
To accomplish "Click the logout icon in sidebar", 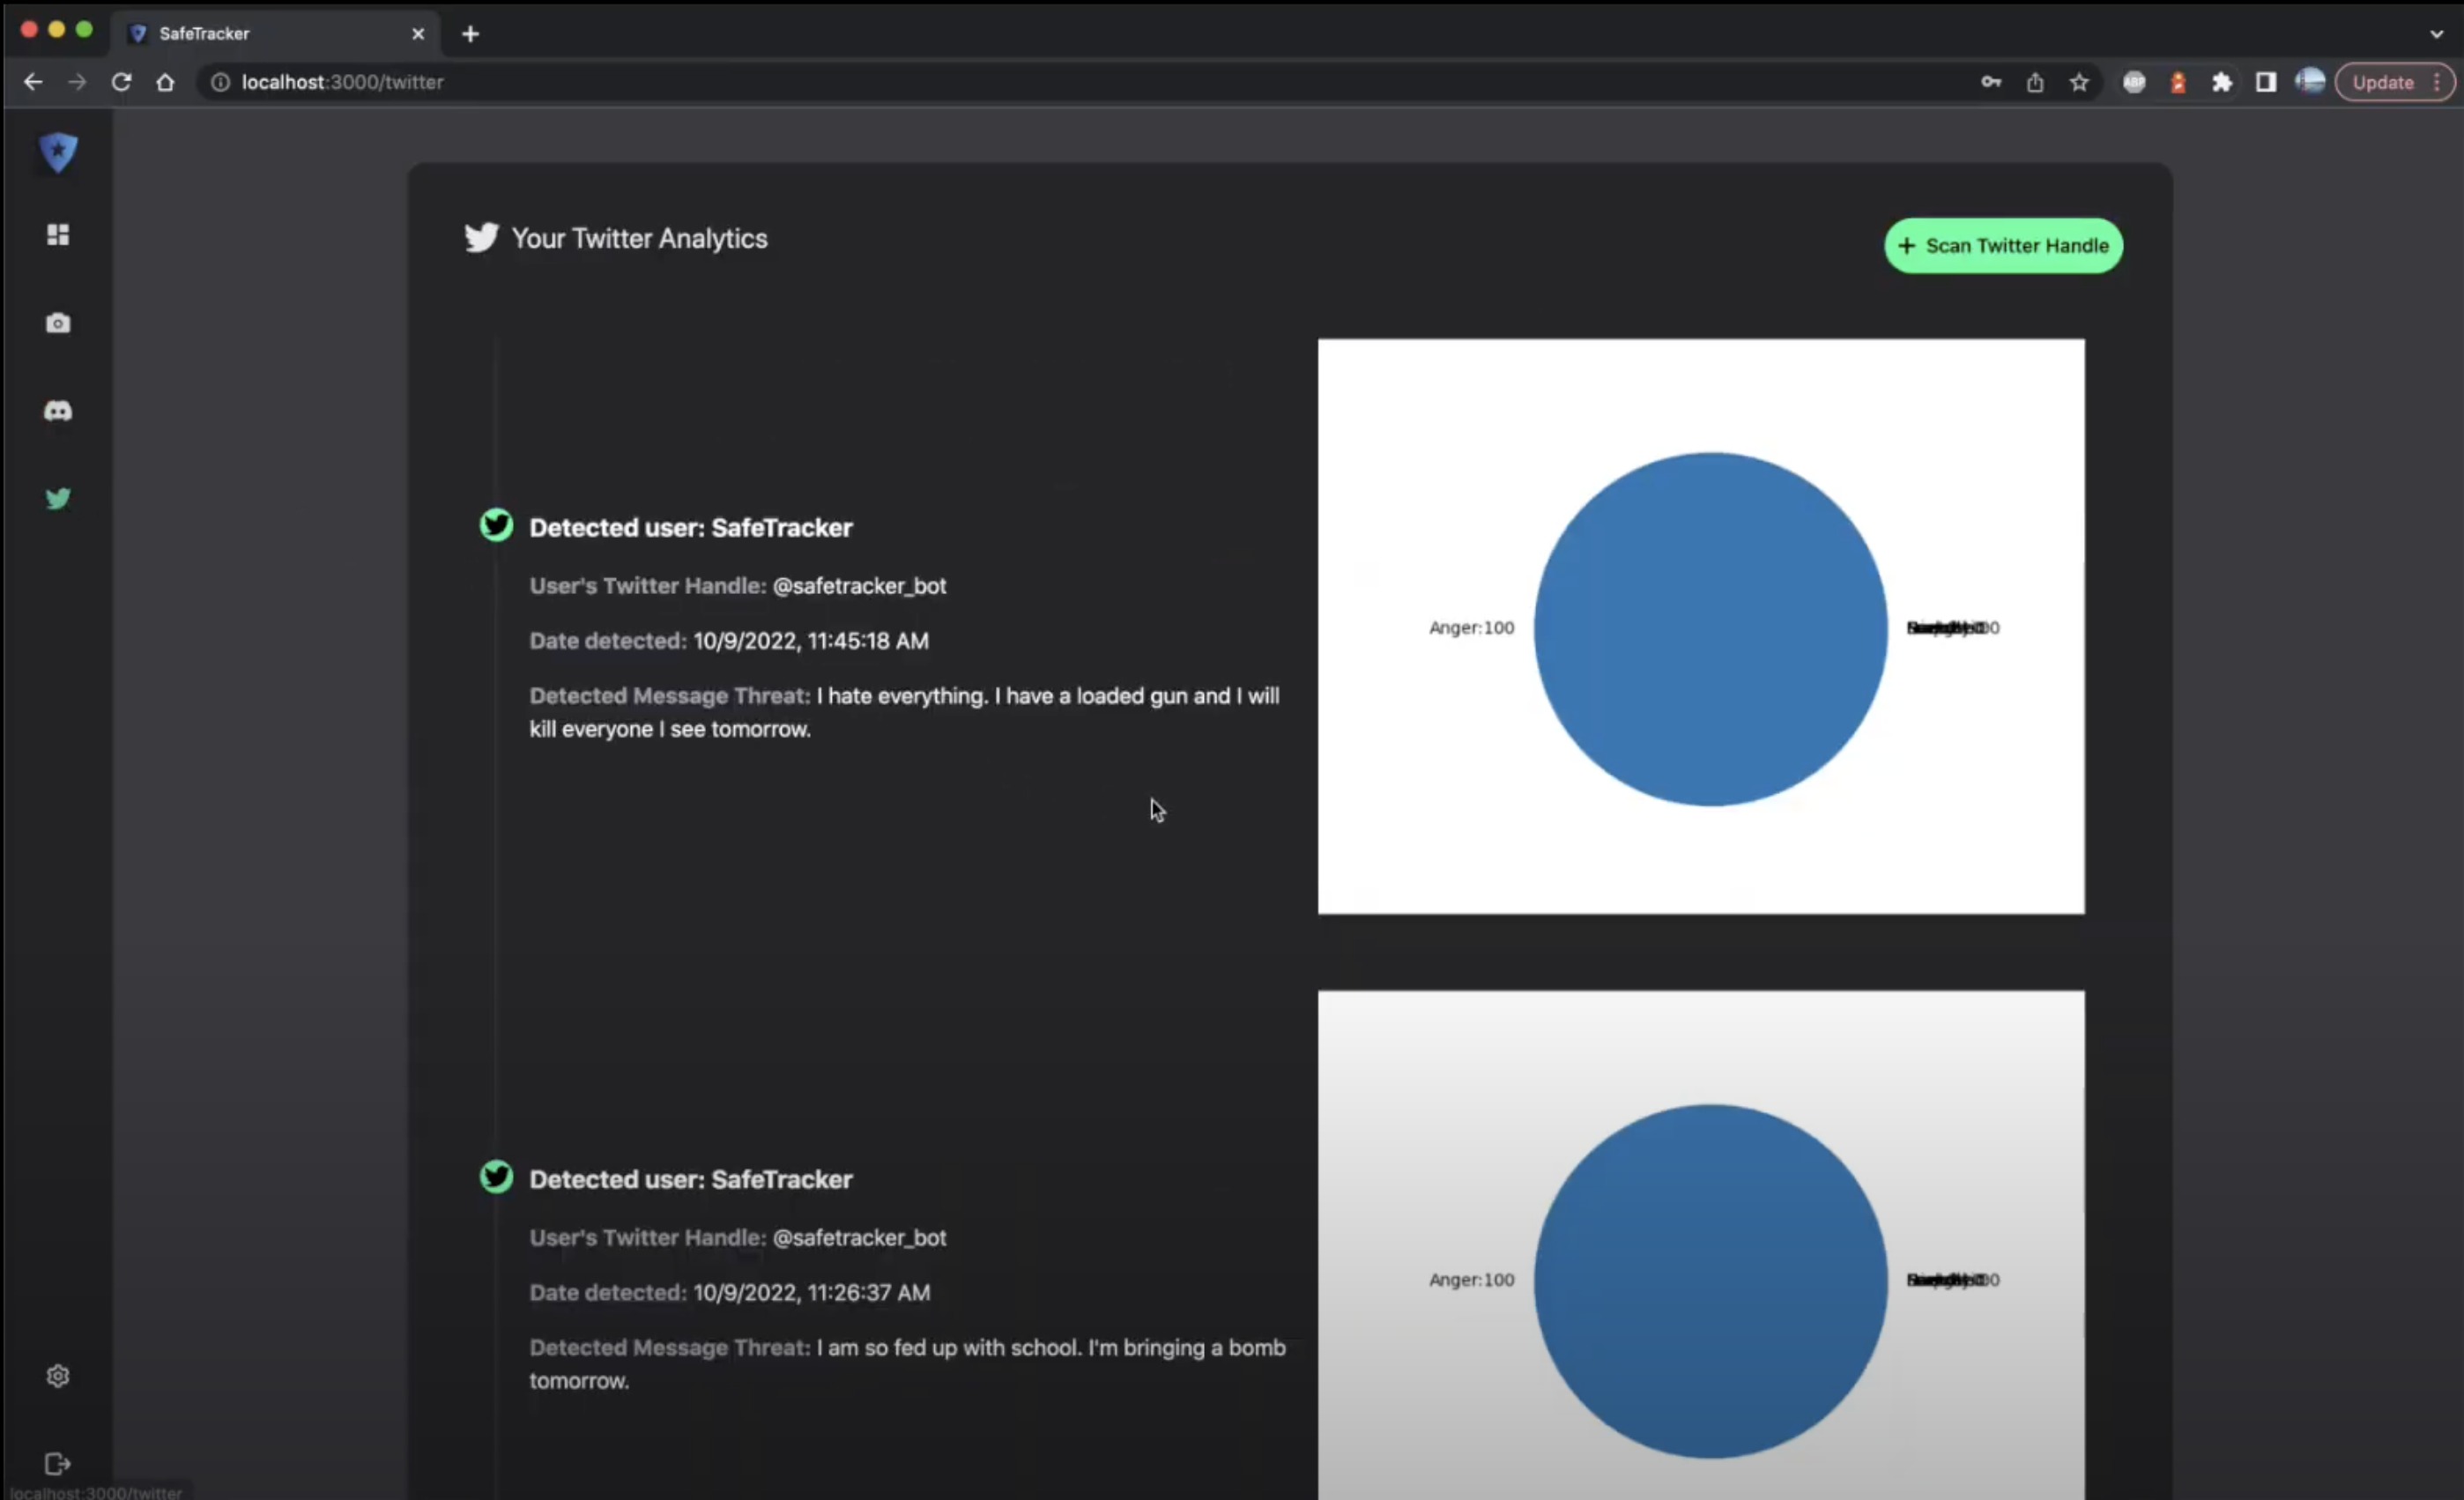I will click(58, 1464).
